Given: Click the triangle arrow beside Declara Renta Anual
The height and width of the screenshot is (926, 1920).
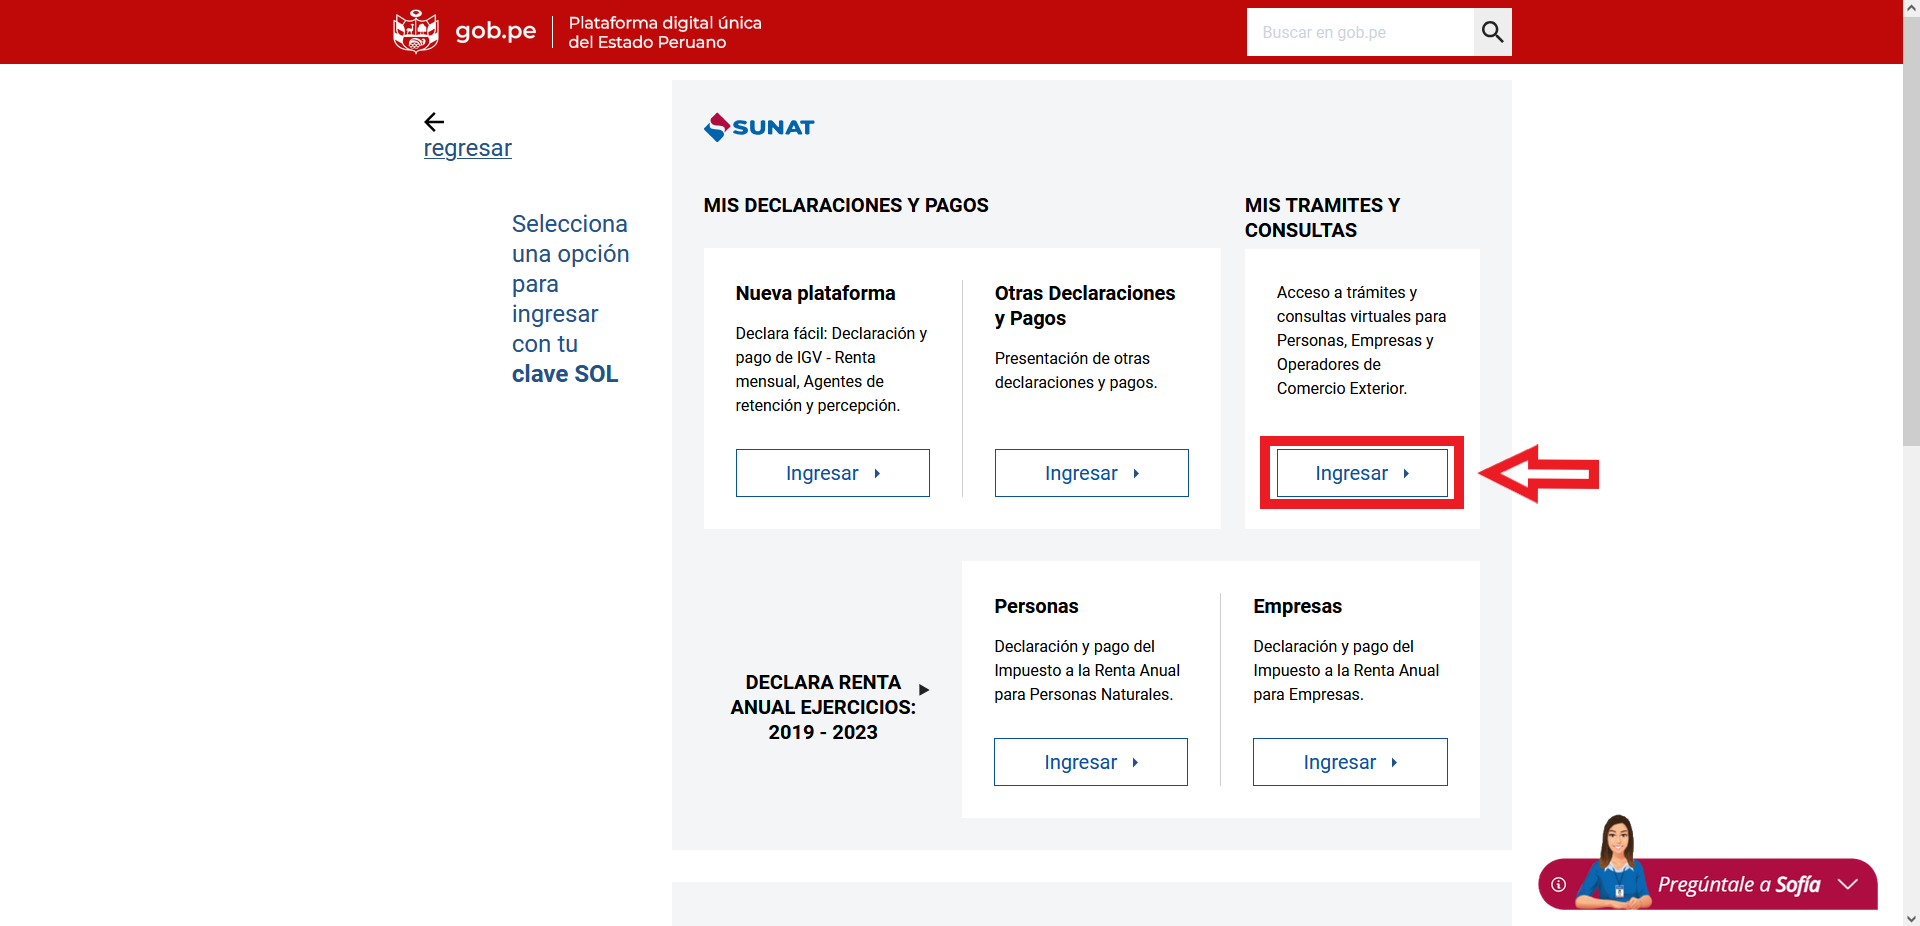Looking at the screenshot, I should tap(924, 689).
